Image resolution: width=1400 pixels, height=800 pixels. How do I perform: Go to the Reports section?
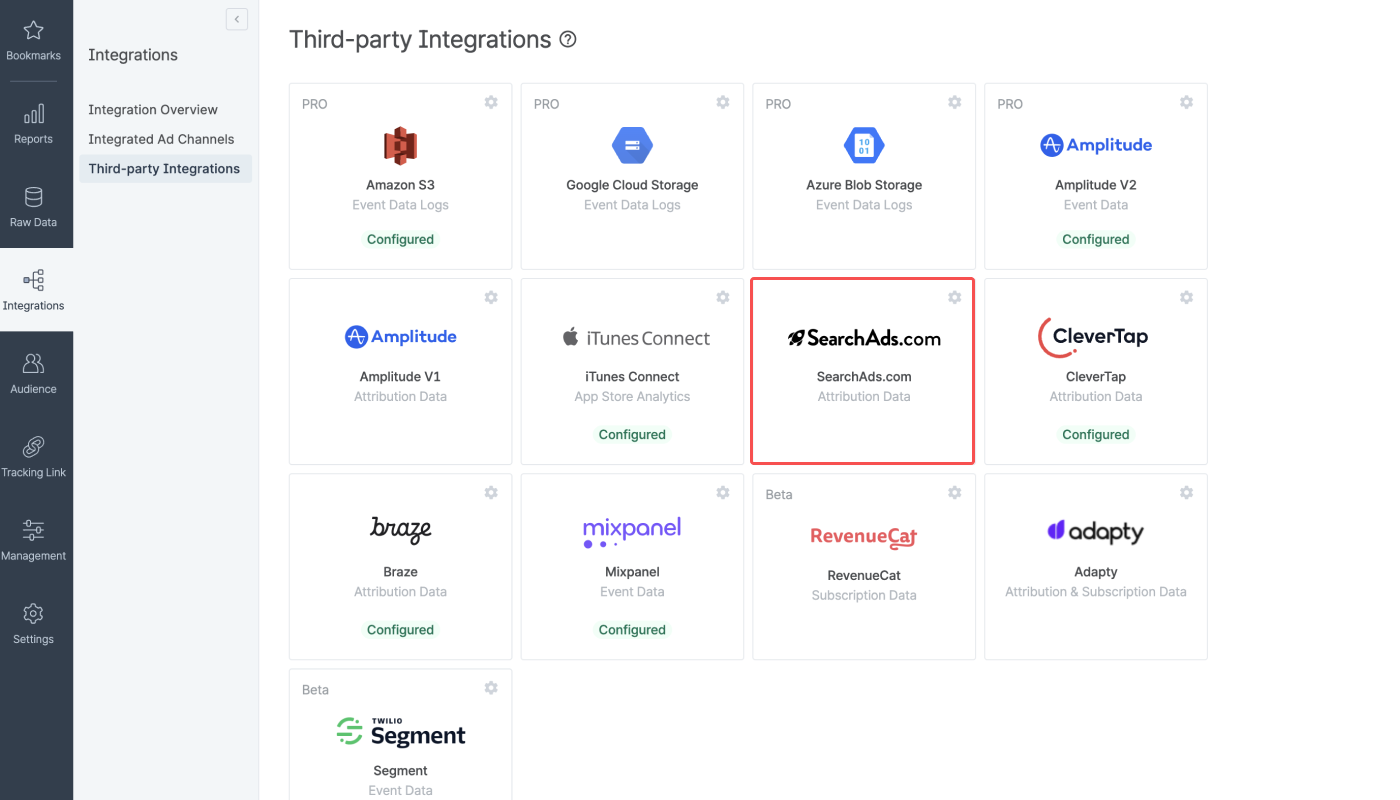[x=33, y=124]
